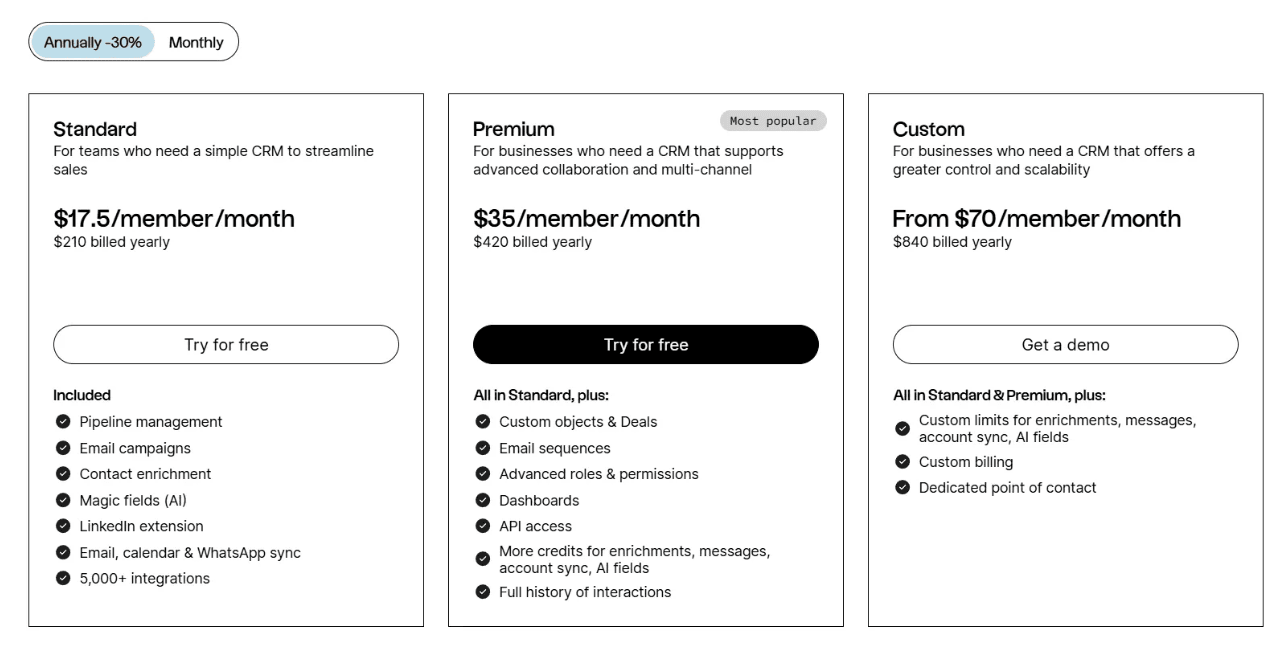
Task: Switch billing to Monthly
Action: click(196, 43)
